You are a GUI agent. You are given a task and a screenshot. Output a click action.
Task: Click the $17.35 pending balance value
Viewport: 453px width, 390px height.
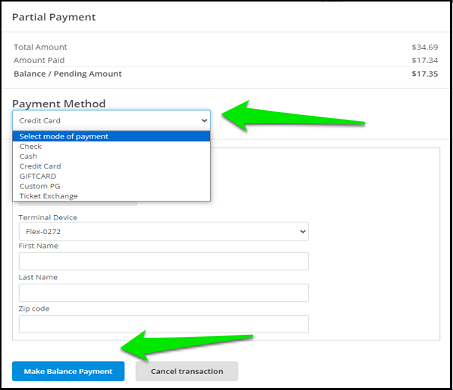(425, 74)
